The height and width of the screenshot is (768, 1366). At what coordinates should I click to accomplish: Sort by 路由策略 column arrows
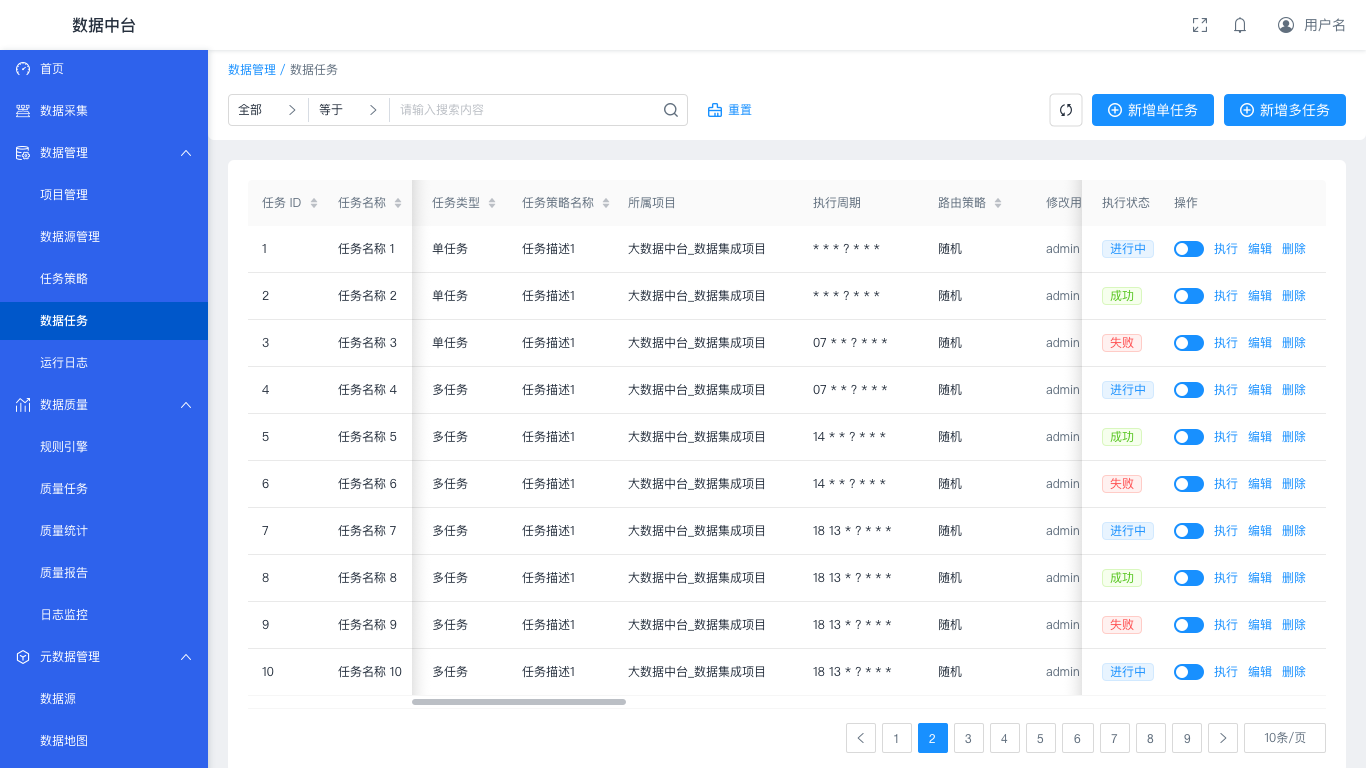click(998, 203)
